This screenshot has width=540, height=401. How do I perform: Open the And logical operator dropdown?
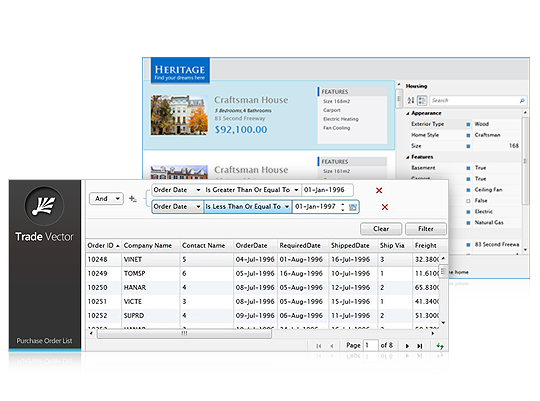(106, 198)
